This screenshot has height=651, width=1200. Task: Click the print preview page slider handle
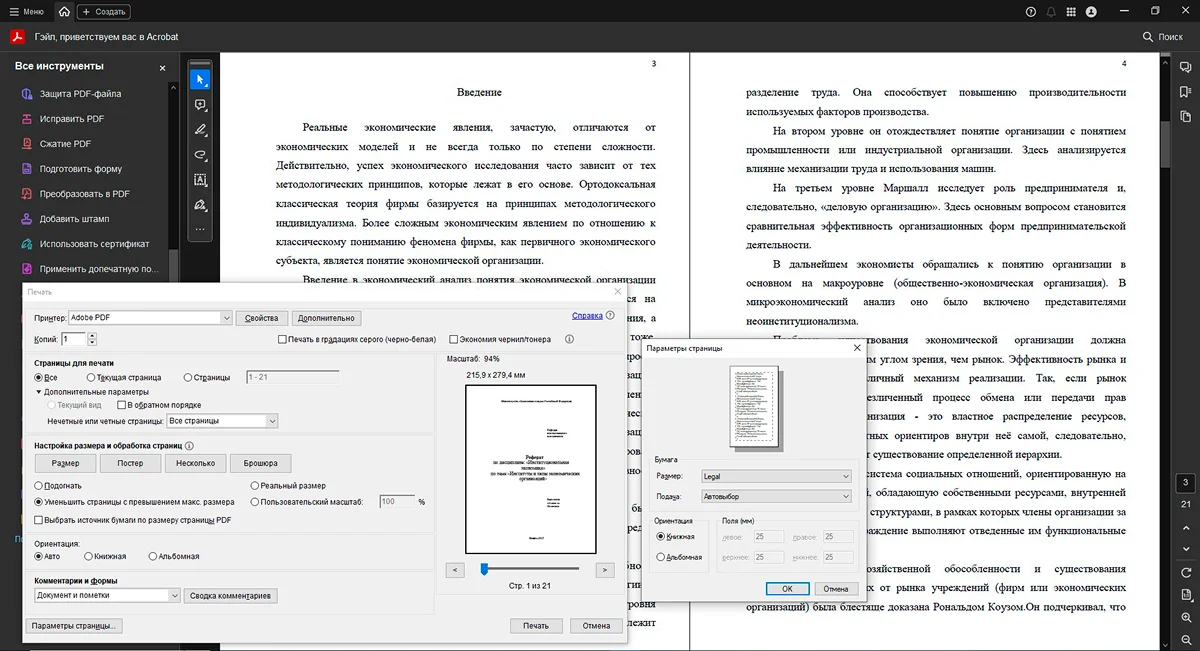[484, 569]
